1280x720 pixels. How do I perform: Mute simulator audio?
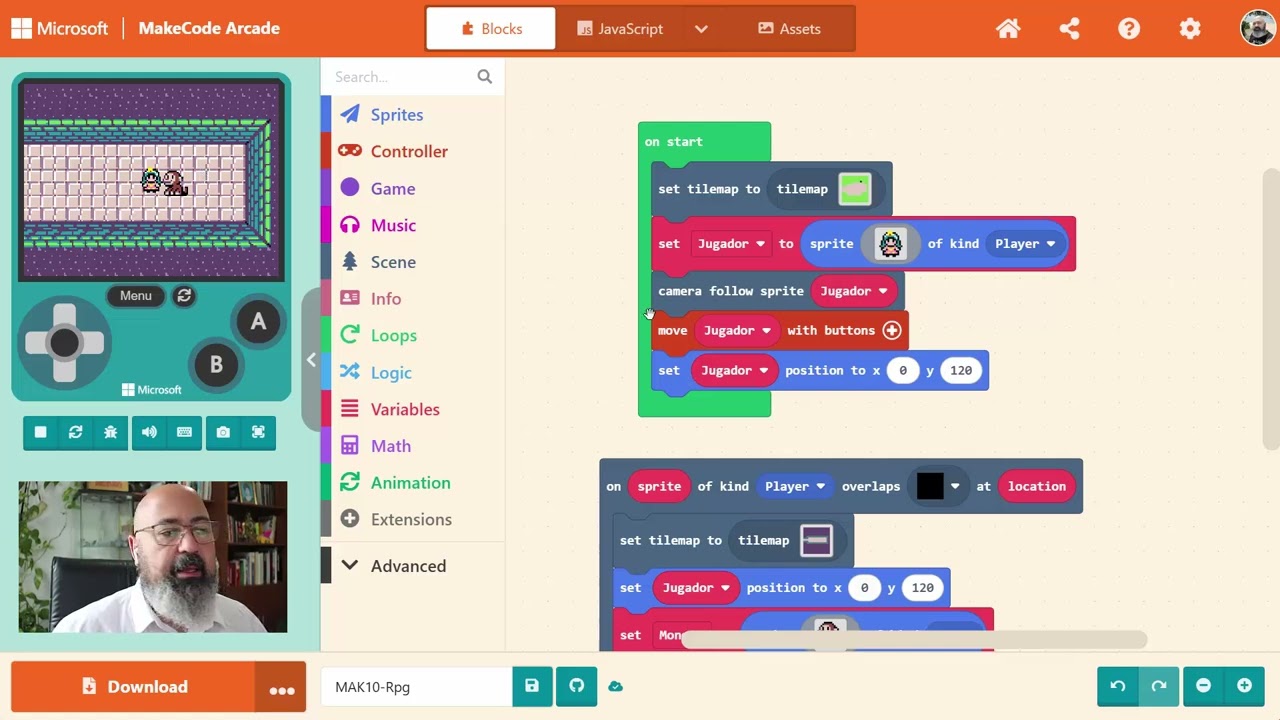coord(149,432)
